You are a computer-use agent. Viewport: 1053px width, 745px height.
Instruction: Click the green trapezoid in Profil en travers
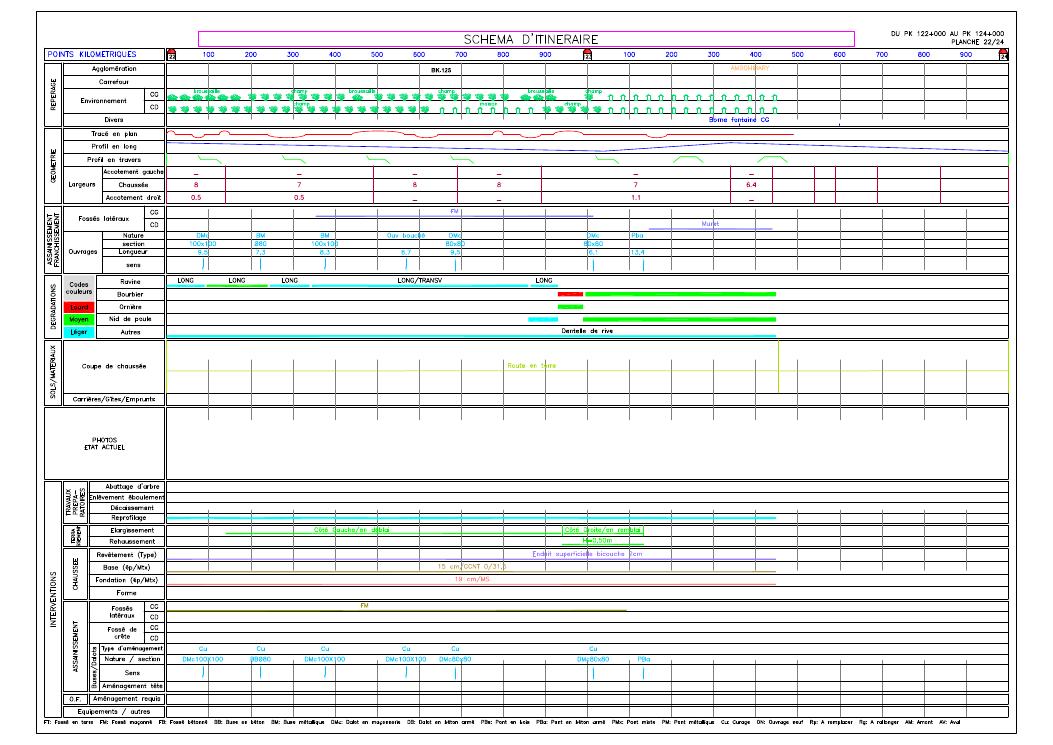(x=688, y=158)
